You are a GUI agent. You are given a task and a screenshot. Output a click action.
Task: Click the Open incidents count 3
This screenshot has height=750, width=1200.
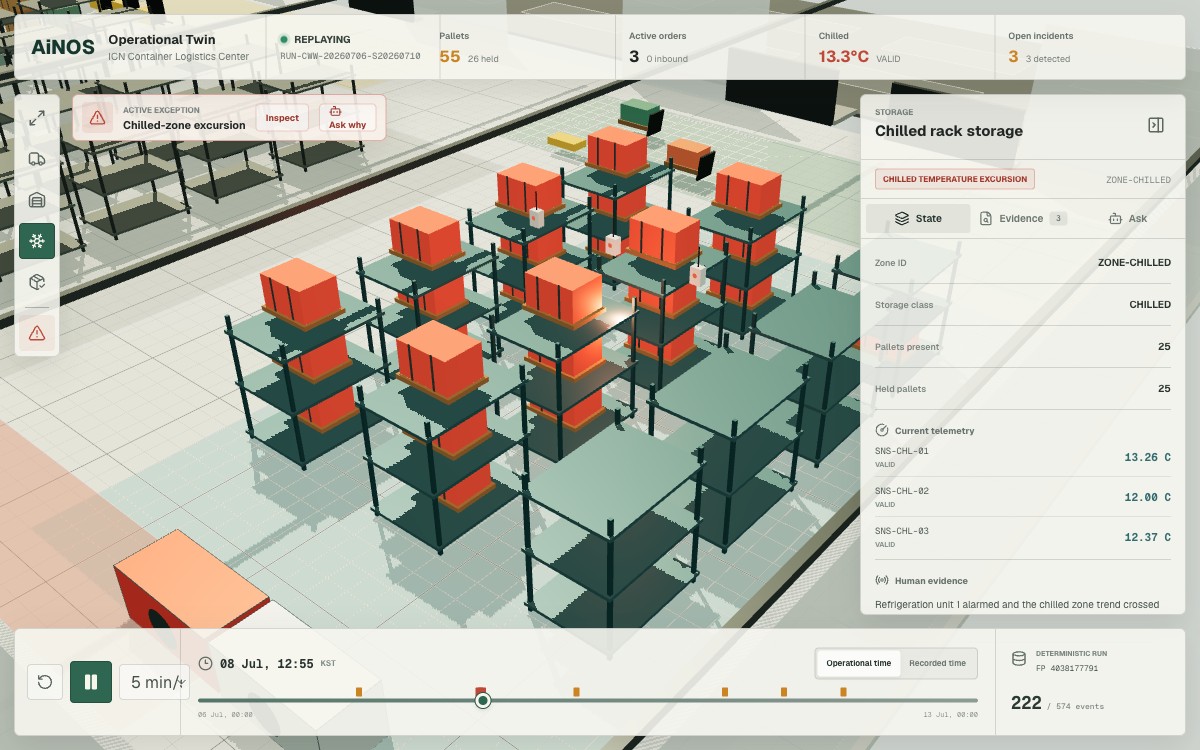point(1013,57)
